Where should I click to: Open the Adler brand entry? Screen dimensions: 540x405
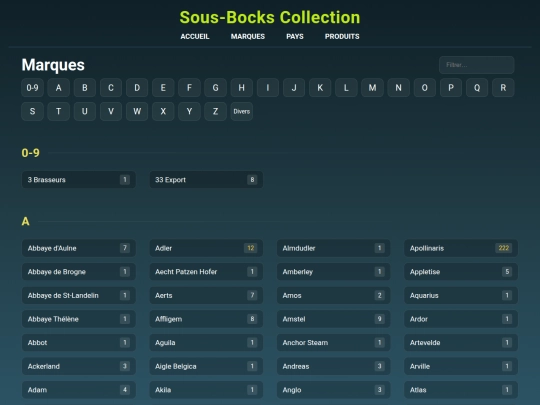pos(206,248)
